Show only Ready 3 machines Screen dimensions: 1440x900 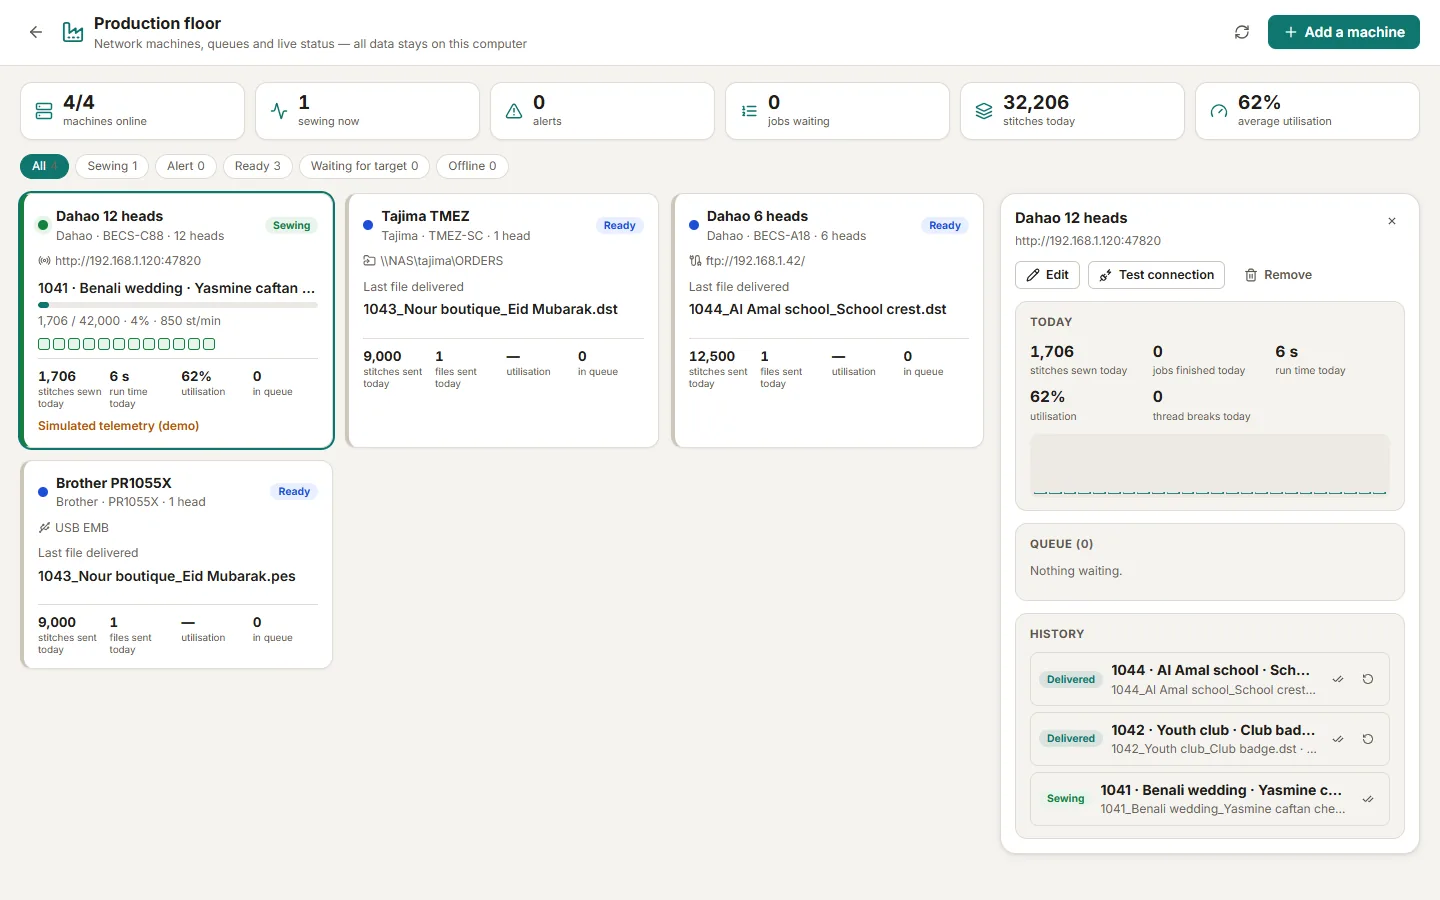tap(258, 166)
